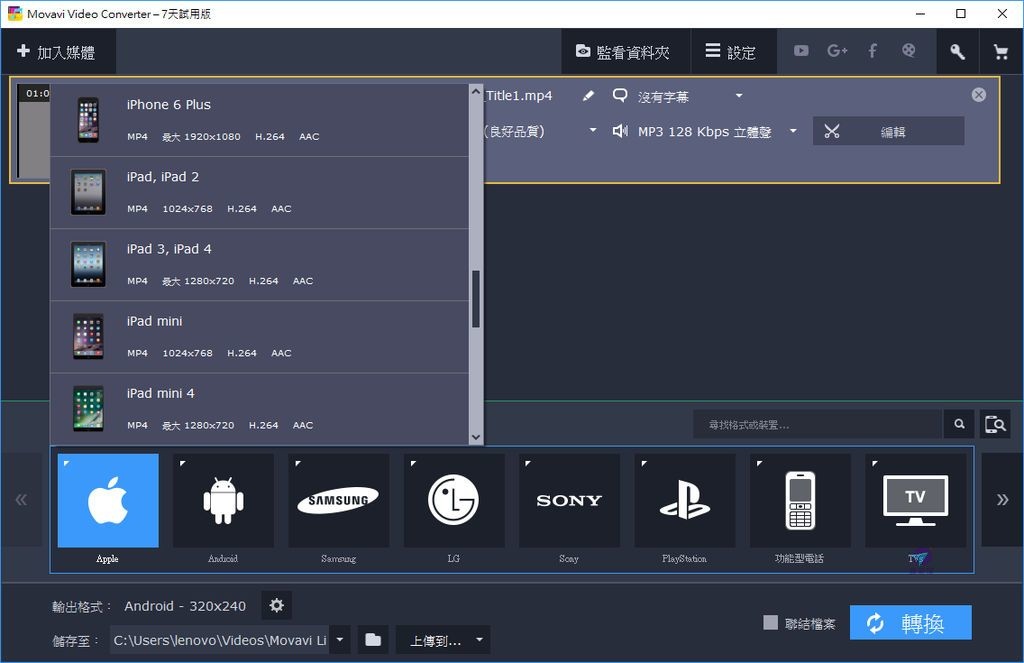Click the save path C:\Users\lenovo field
The width and height of the screenshot is (1024, 663).
pos(220,640)
